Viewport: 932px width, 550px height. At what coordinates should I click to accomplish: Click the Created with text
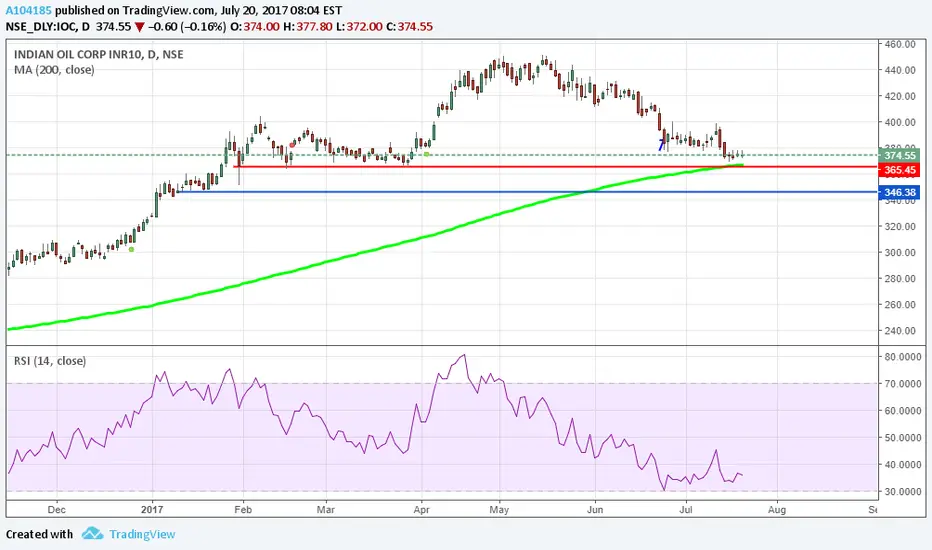coord(39,534)
